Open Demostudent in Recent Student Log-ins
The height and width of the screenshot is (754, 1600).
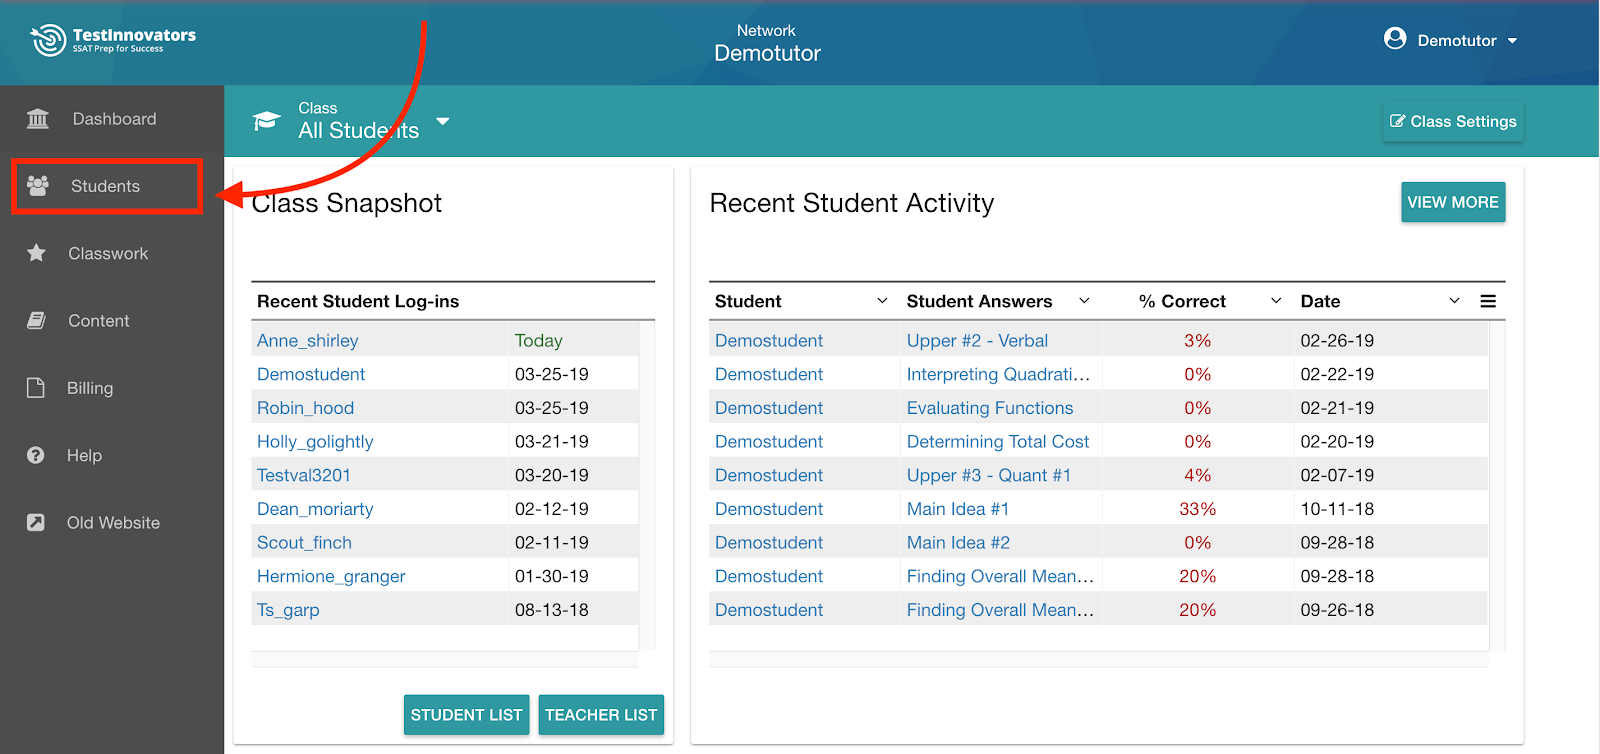(x=311, y=374)
